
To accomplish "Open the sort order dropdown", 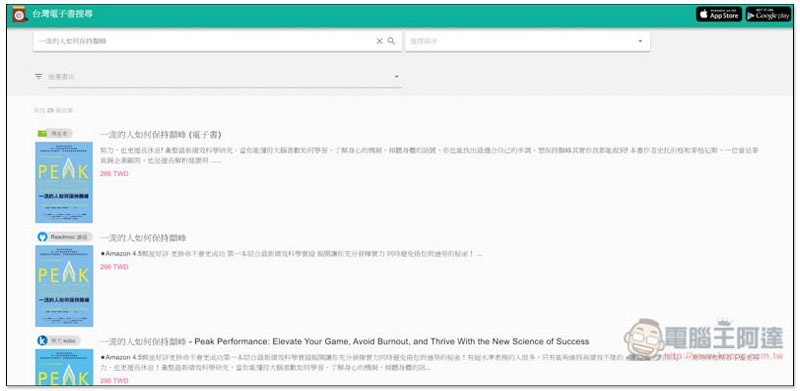I will 528,41.
